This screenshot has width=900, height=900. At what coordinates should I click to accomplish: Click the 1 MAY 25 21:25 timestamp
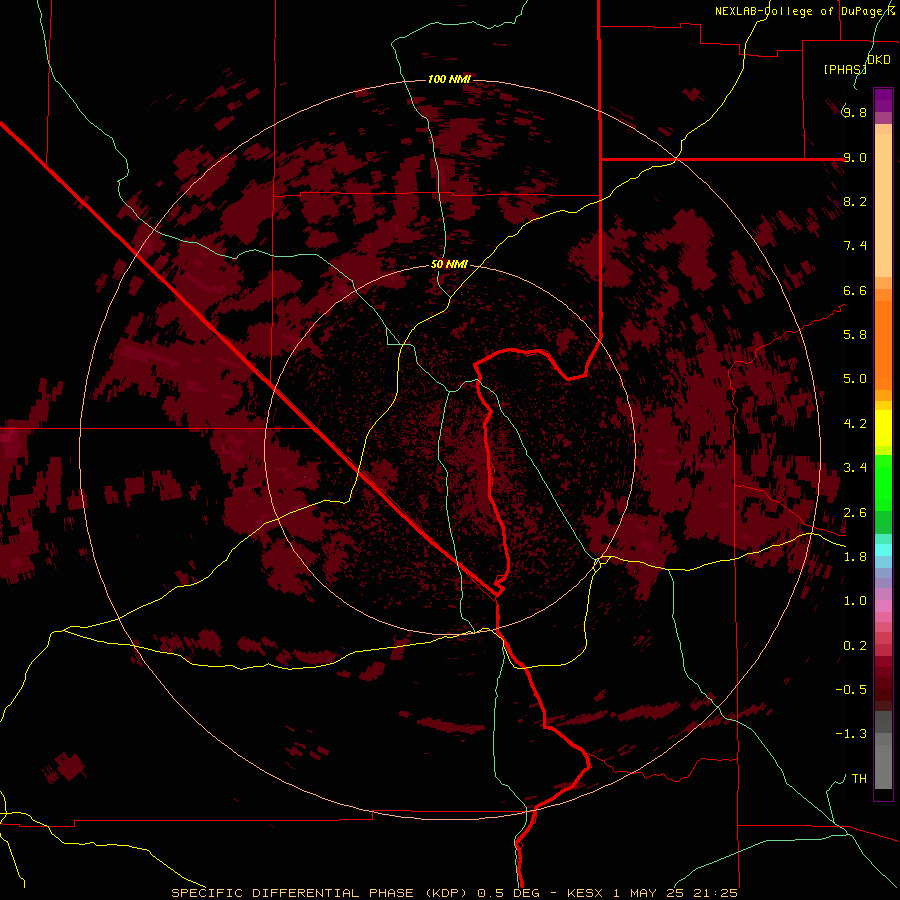pos(675,893)
